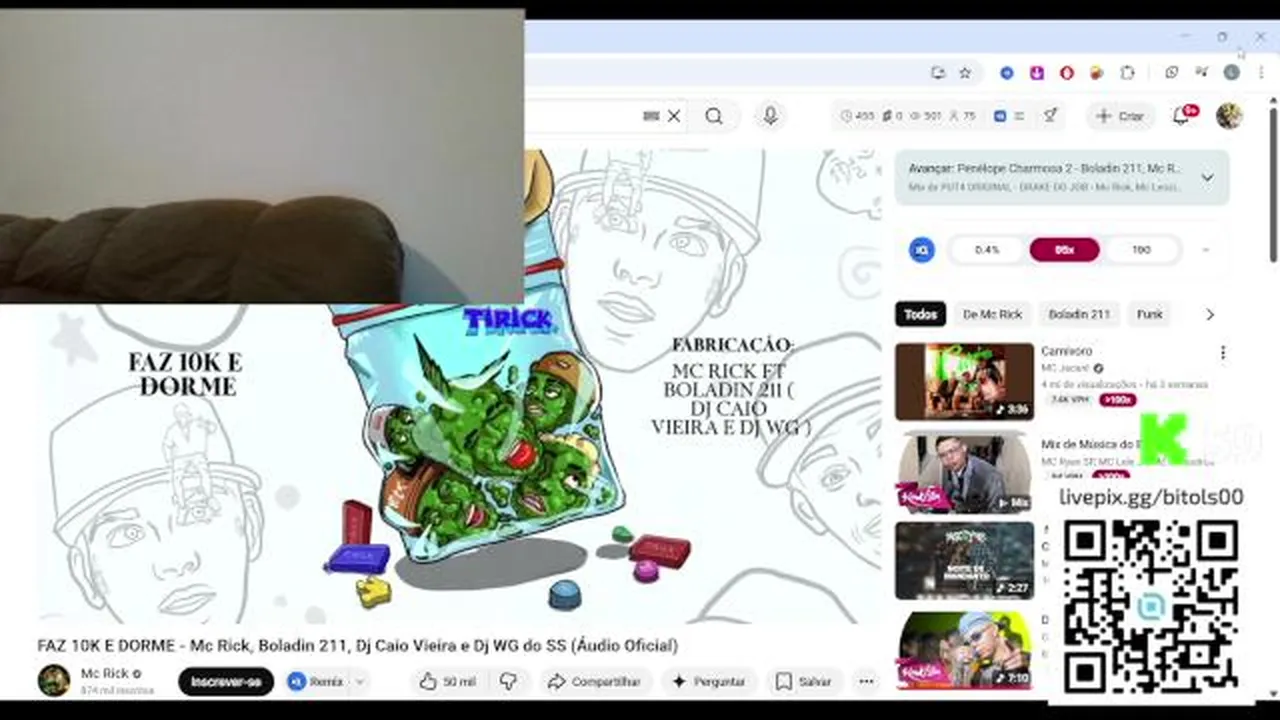The width and height of the screenshot is (1280, 720).
Task: Open the install/cast icon in address bar
Action: [x=938, y=72]
